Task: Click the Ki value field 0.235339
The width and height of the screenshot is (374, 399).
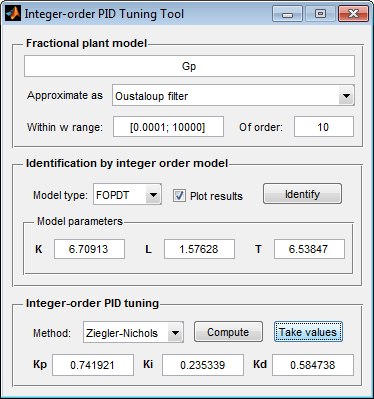Action: click(203, 365)
